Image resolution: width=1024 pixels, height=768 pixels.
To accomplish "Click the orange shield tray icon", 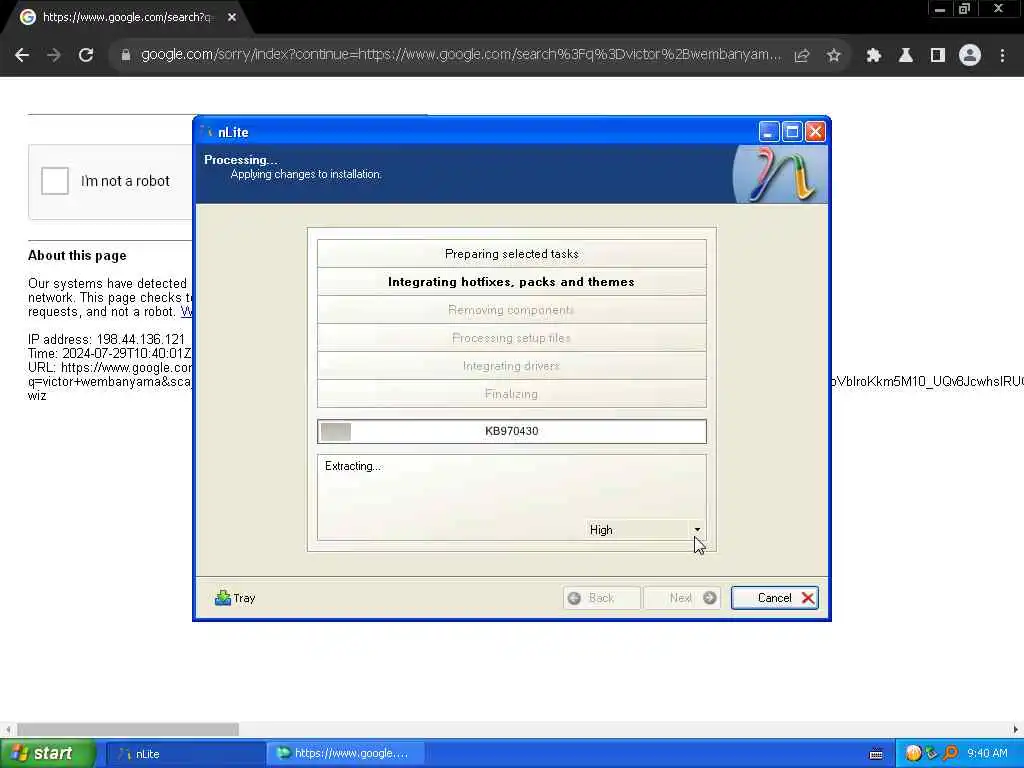I will 913,754.
